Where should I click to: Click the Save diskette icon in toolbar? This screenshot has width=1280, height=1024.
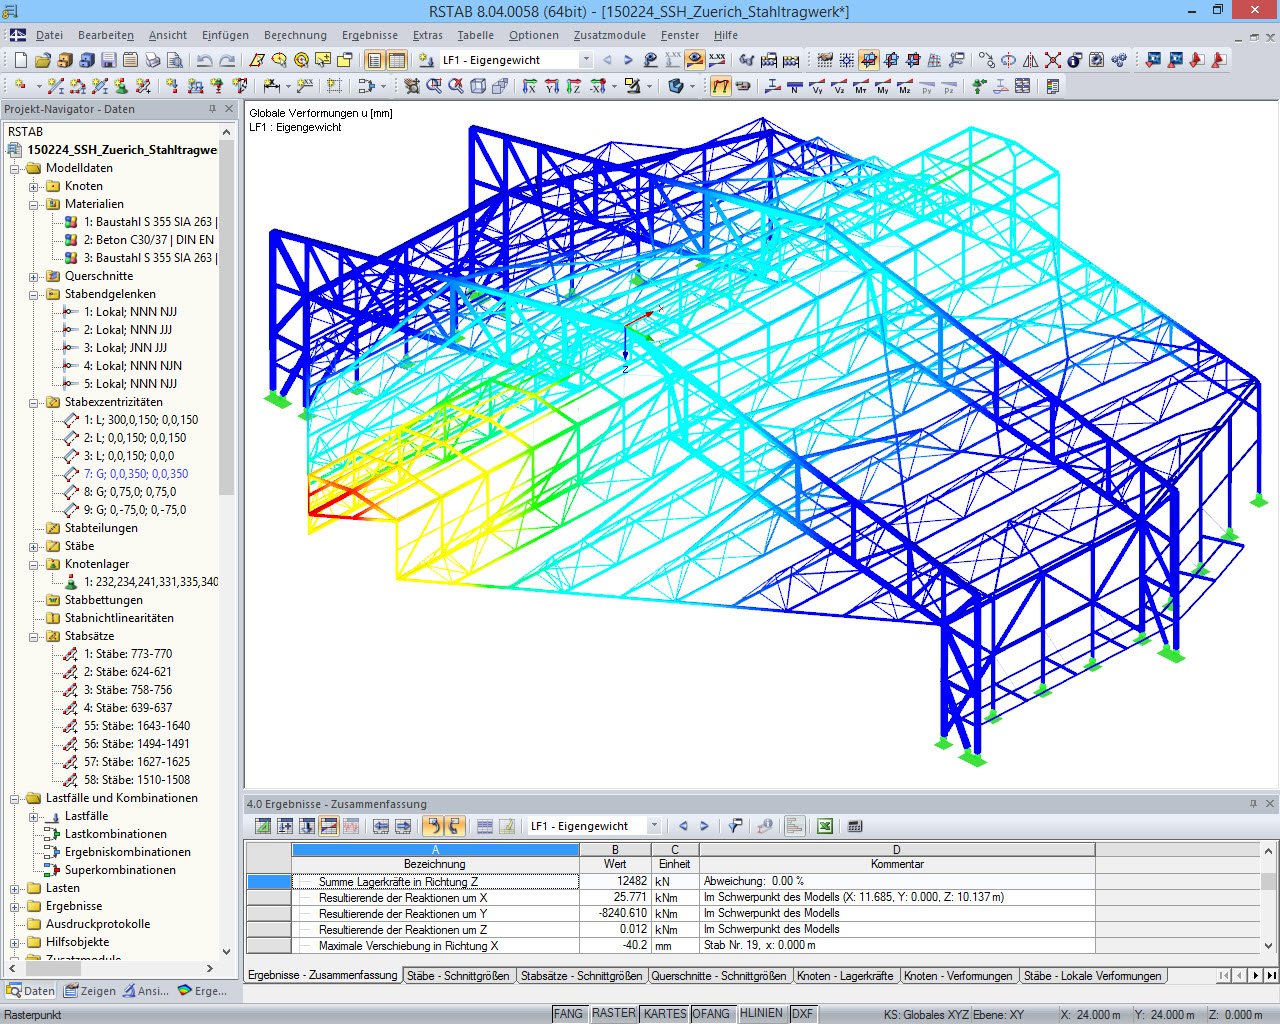click(x=109, y=60)
